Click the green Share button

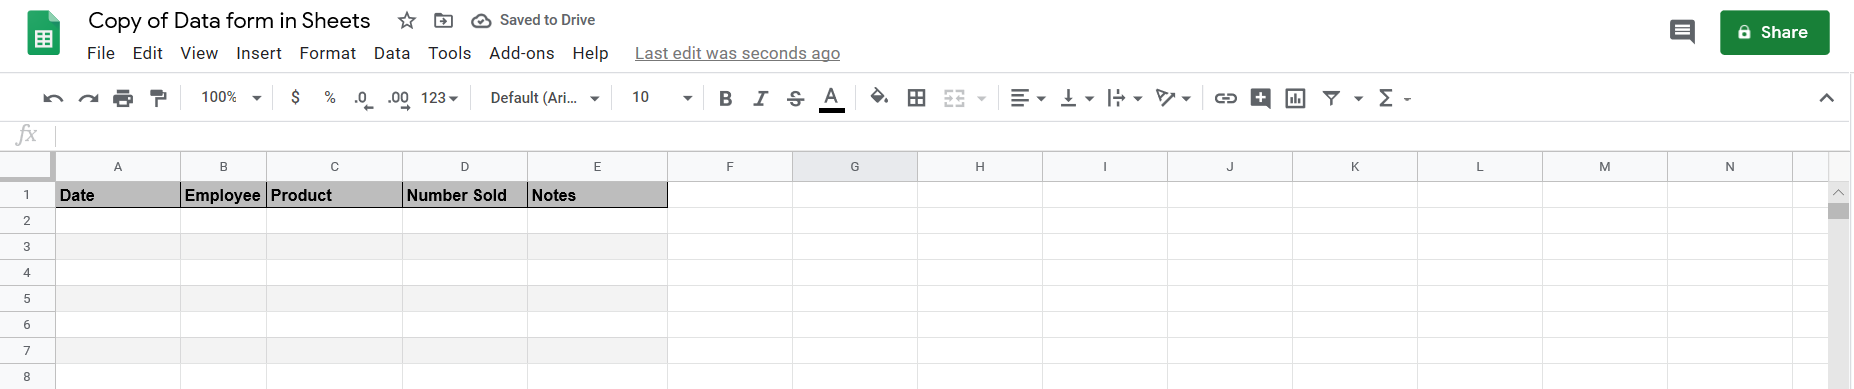point(1774,32)
